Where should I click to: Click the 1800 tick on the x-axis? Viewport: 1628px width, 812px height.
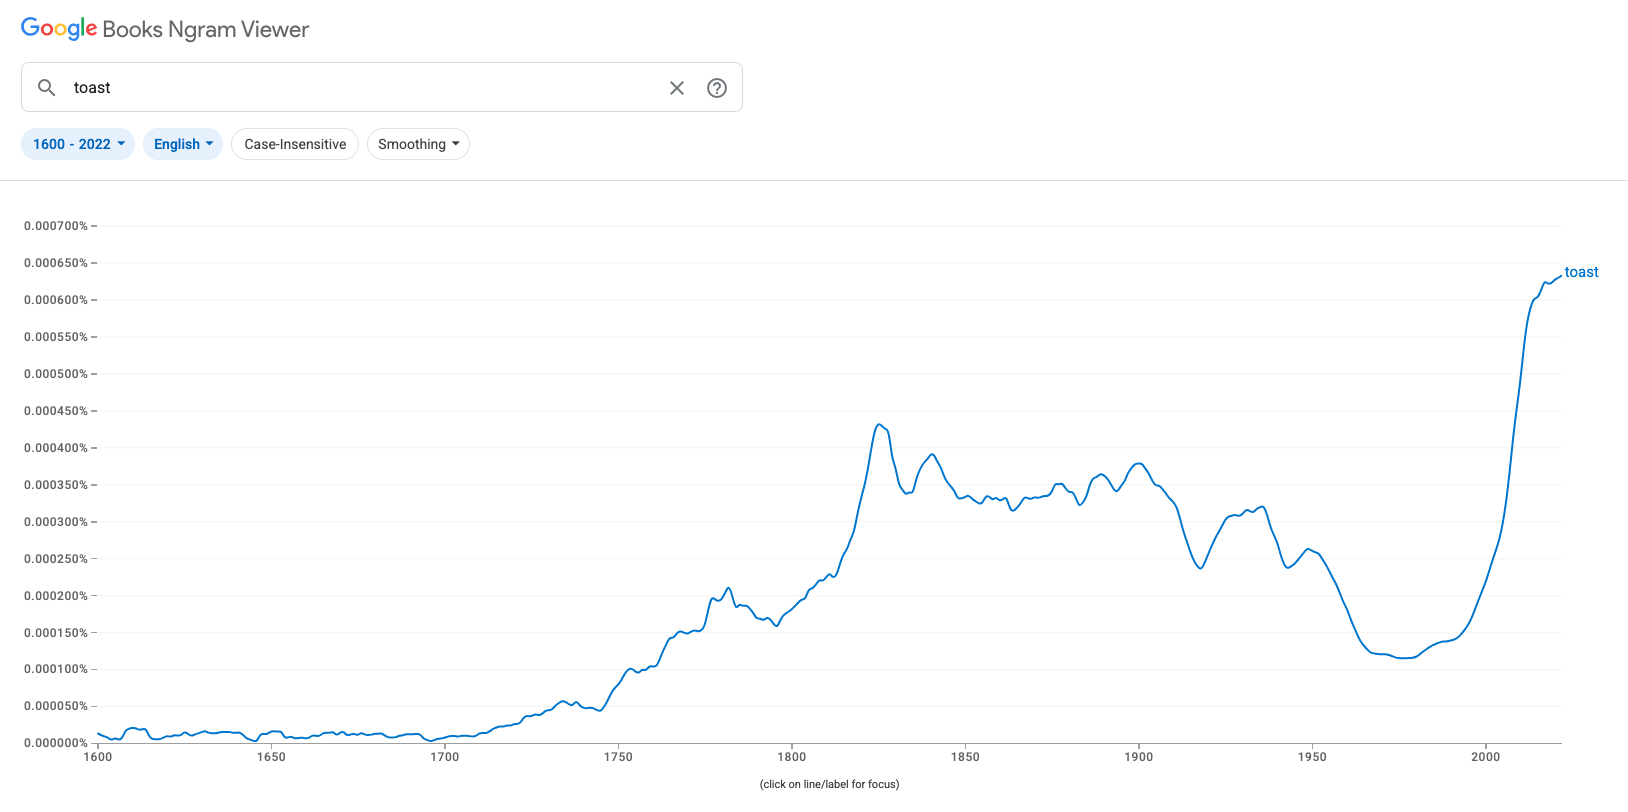pyautogui.click(x=791, y=757)
